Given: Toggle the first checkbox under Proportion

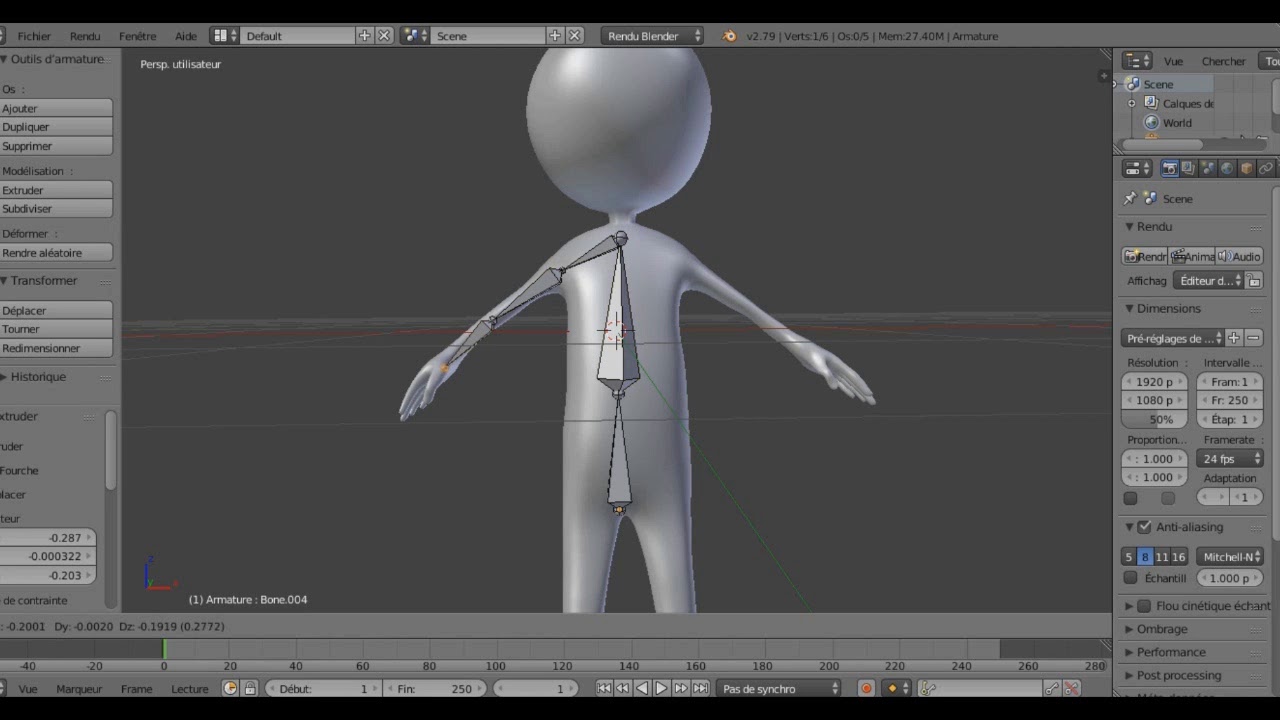Looking at the screenshot, I should [x=1130, y=498].
